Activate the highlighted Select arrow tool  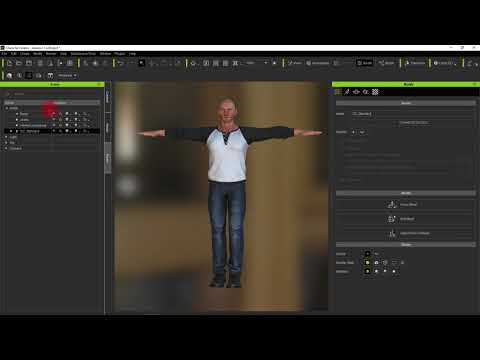[142, 63]
